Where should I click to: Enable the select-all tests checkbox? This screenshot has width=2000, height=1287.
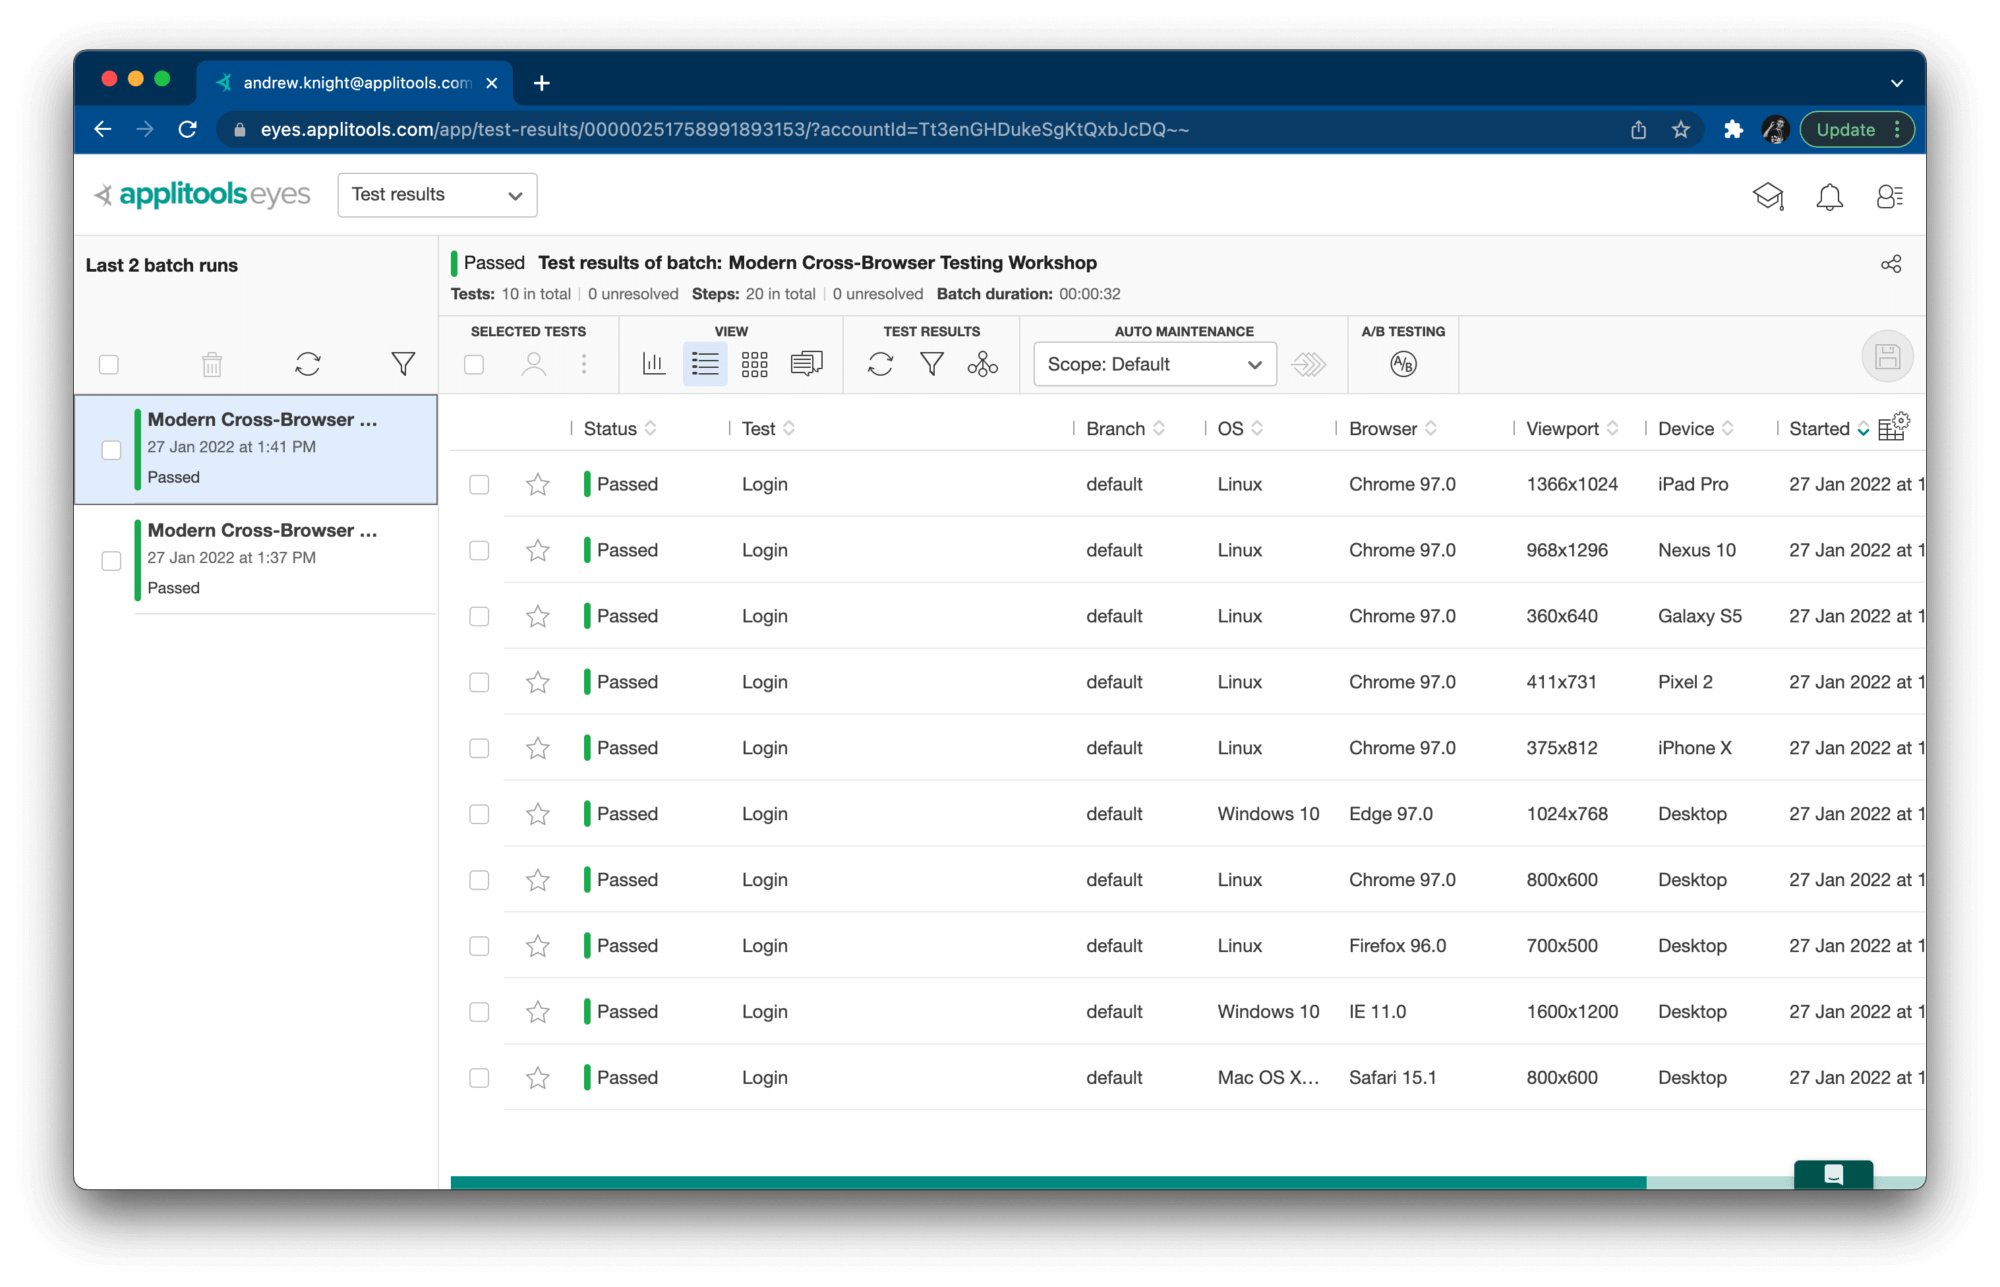(x=474, y=365)
